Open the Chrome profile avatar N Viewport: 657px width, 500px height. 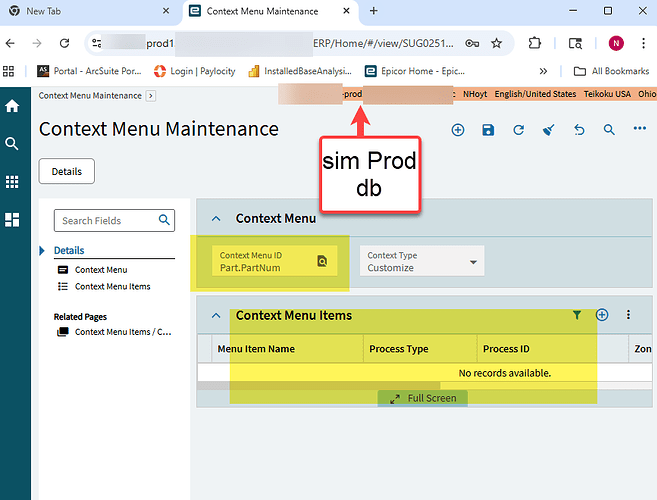coord(616,43)
